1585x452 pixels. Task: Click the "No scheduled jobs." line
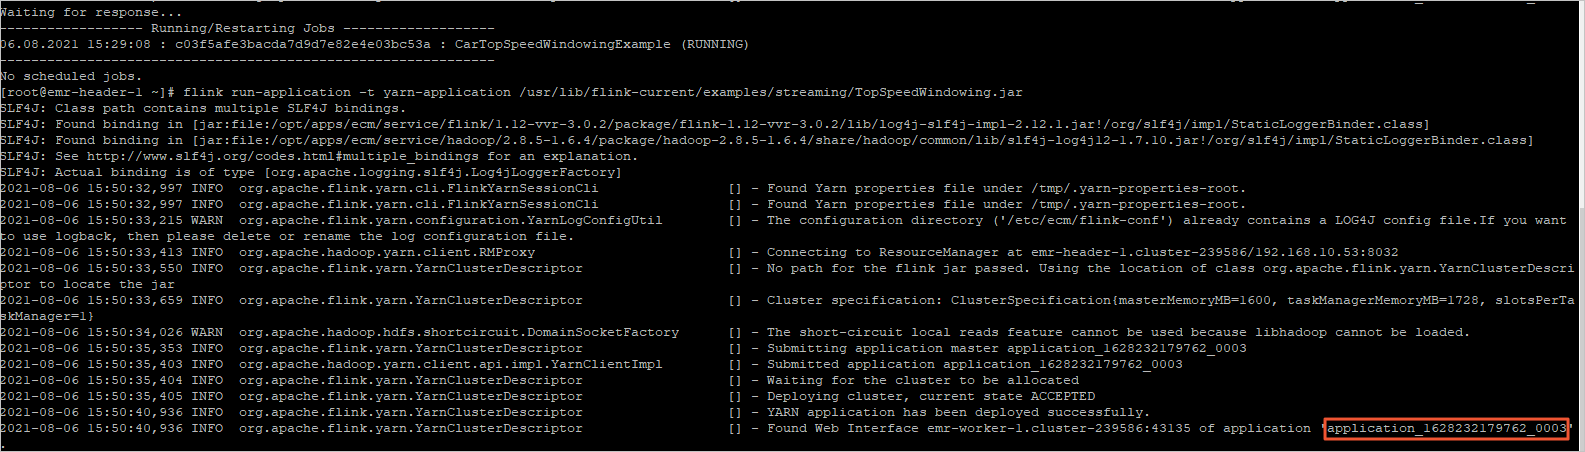tap(71, 76)
